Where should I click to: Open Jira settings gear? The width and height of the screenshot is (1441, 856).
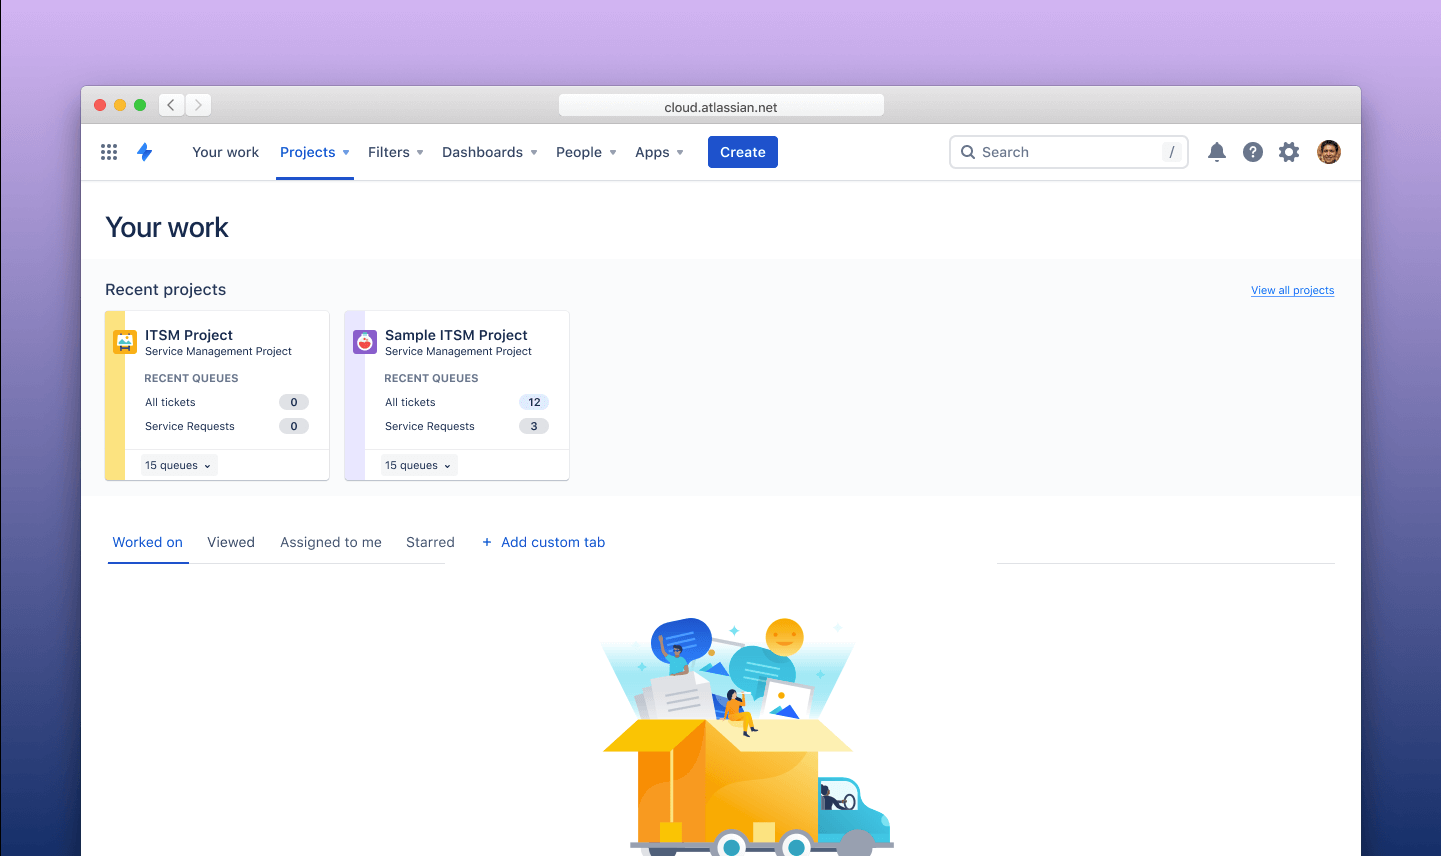coord(1288,151)
